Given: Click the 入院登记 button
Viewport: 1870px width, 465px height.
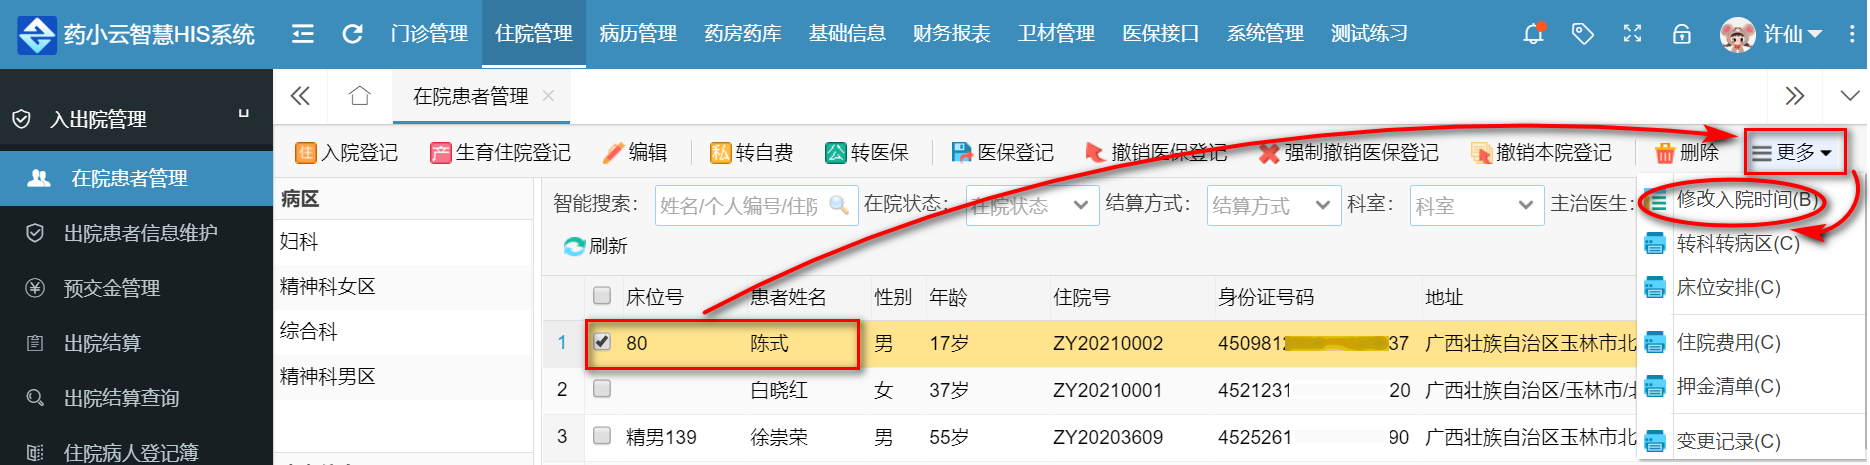Looking at the screenshot, I should pos(347,153).
